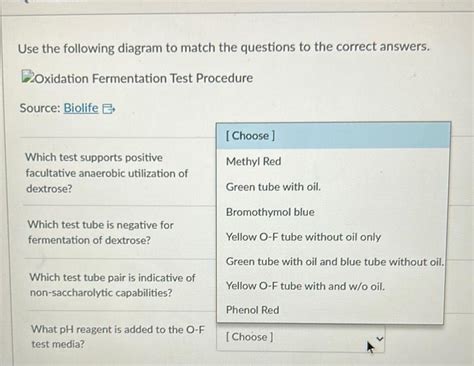Click the broken Oxidation Fermentation image icon

coord(28,76)
